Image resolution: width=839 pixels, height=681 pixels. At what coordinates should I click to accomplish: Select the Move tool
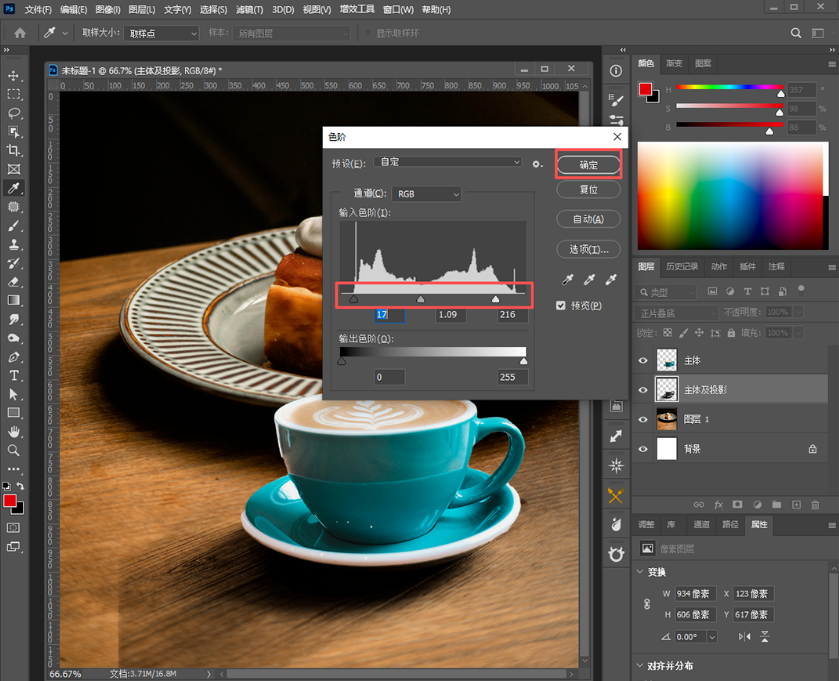pos(14,75)
